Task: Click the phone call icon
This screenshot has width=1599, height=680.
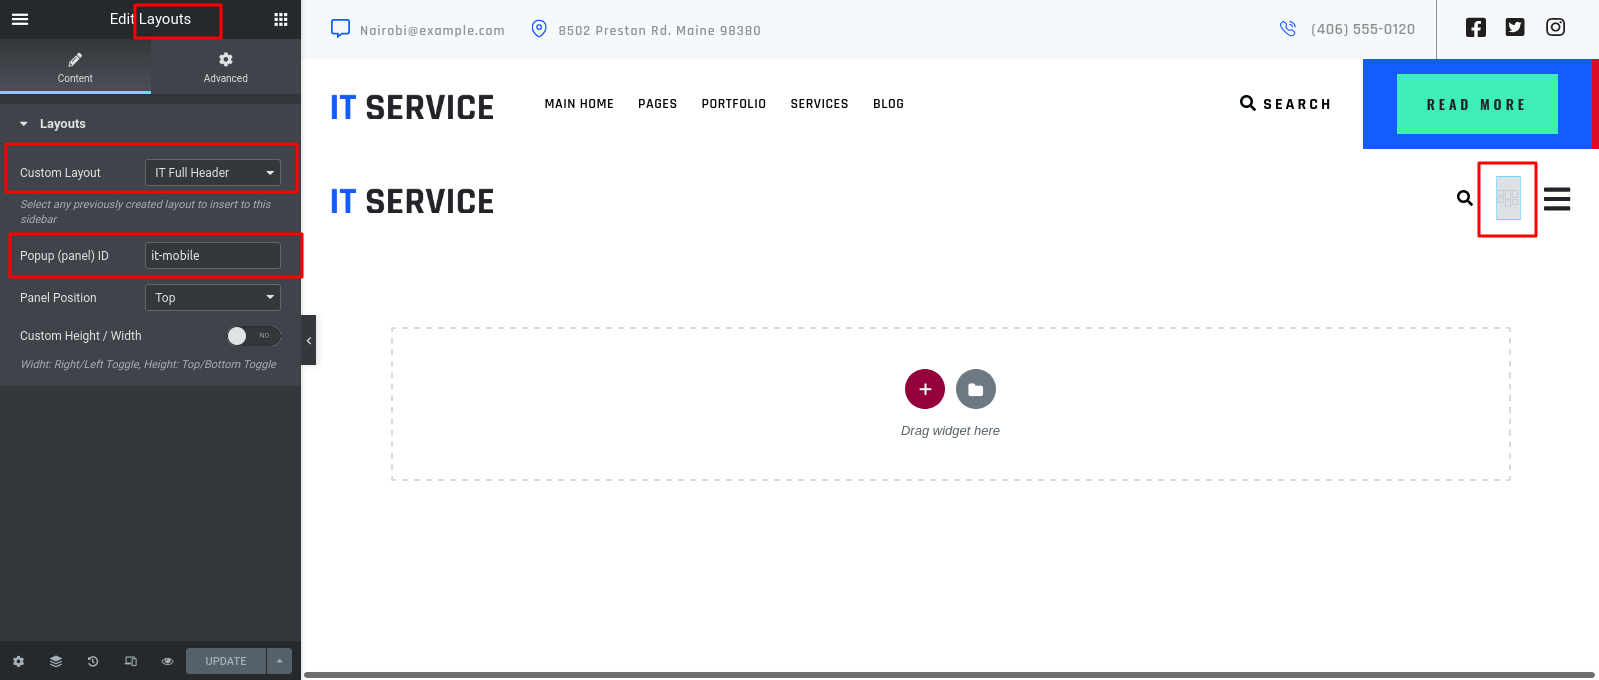Action: pyautogui.click(x=1288, y=29)
